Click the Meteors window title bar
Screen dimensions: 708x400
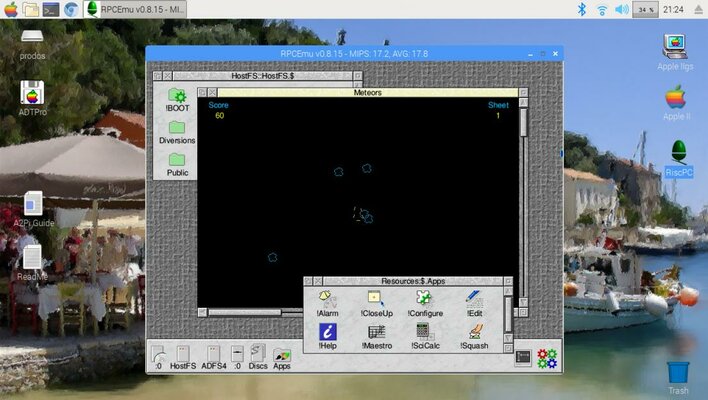368,93
